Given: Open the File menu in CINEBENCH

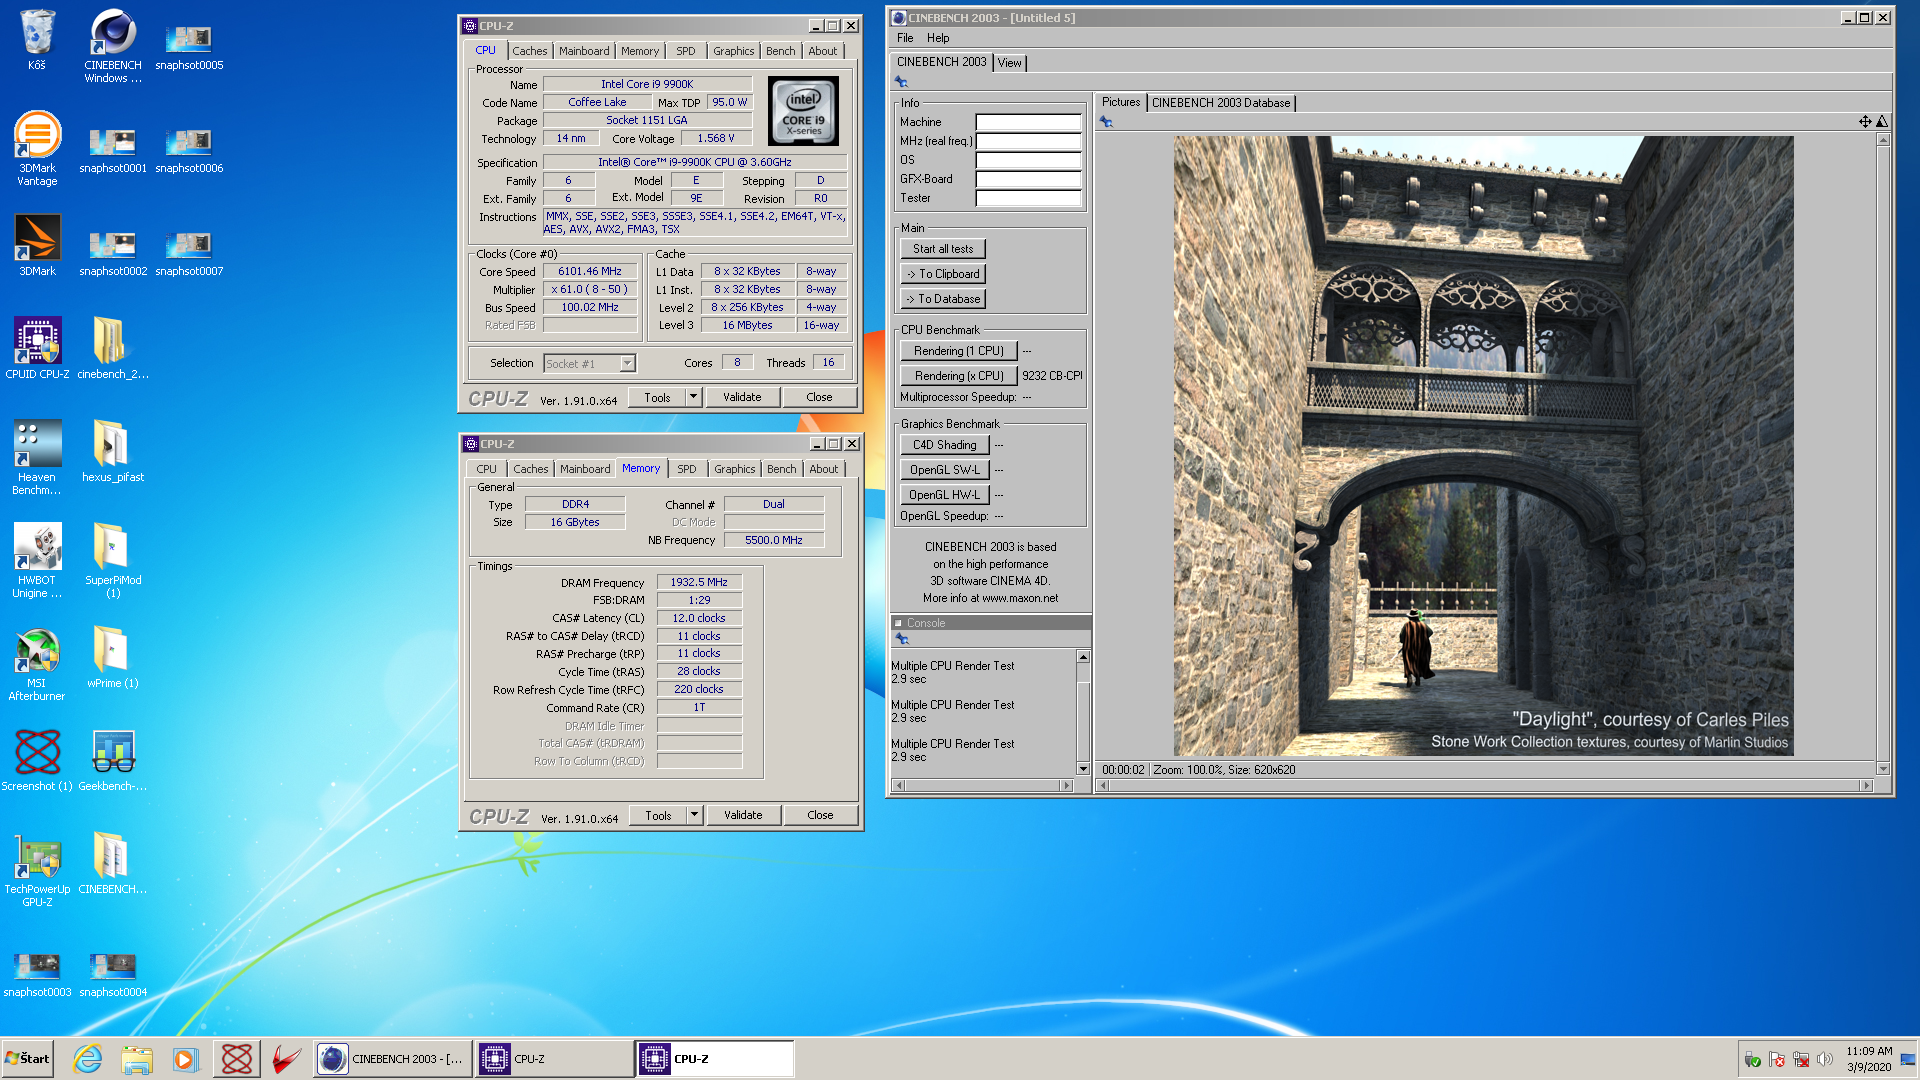Looking at the screenshot, I should coord(905,38).
